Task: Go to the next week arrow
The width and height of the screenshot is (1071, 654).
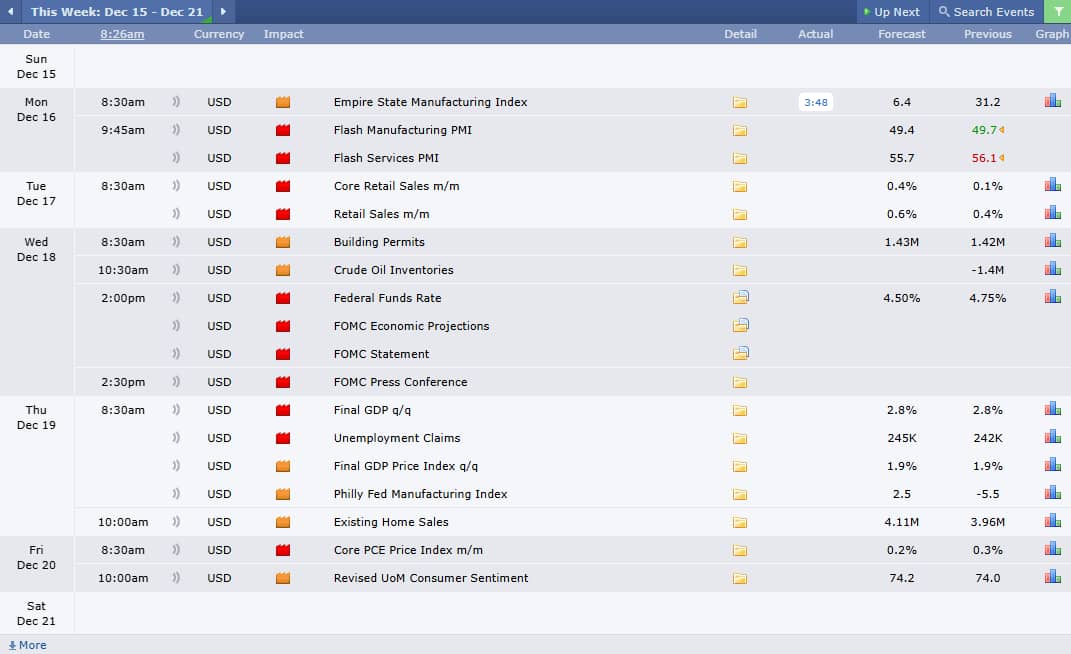Action: tap(223, 12)
